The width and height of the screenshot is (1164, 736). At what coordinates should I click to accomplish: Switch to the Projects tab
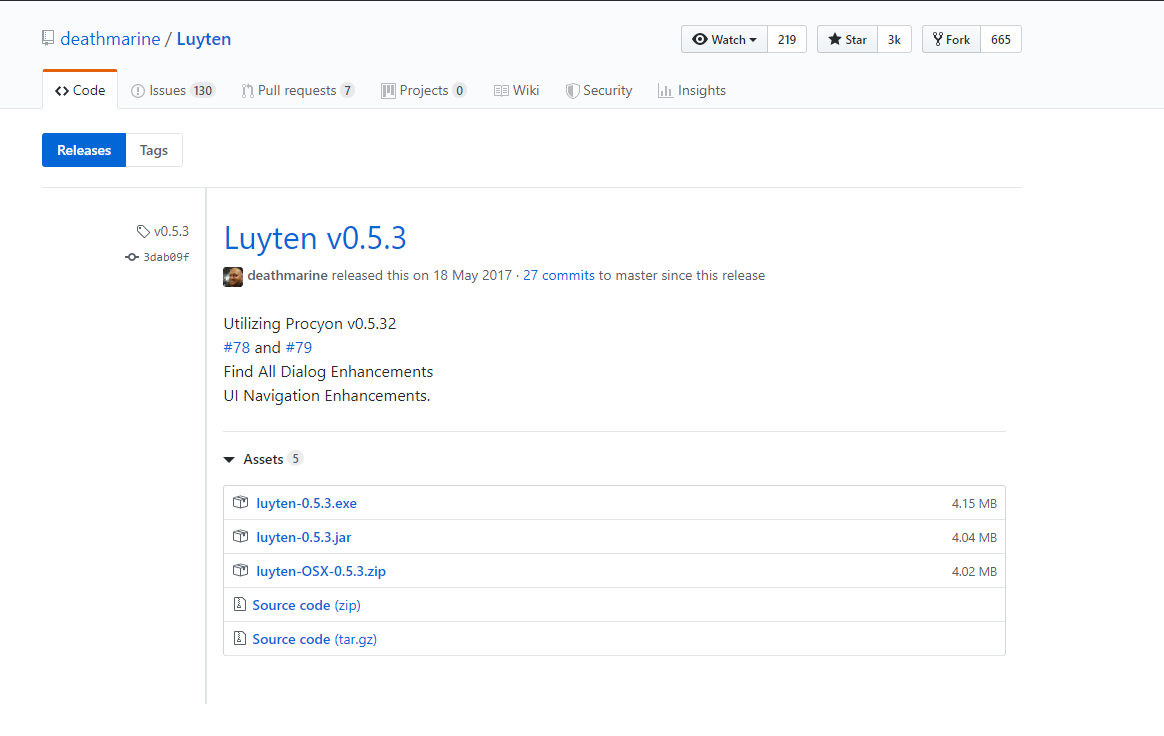click(x=423, y=91)
